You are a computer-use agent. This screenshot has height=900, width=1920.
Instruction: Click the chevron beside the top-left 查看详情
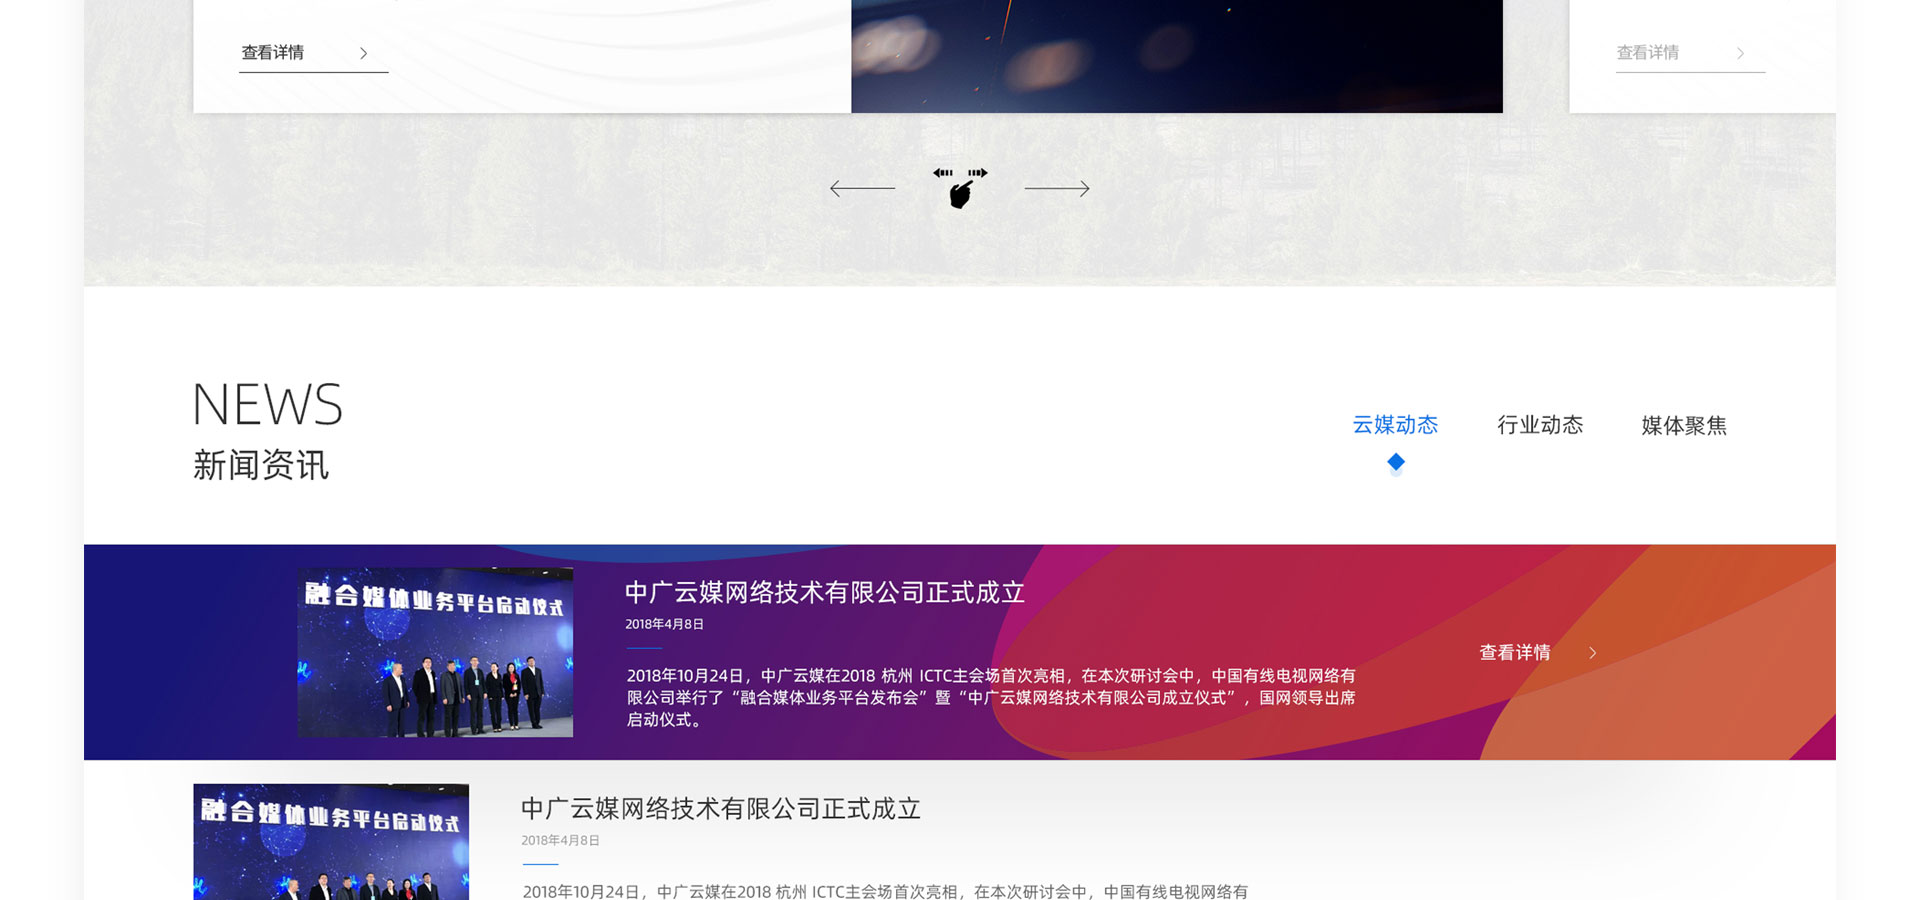[x=363, y=54]
